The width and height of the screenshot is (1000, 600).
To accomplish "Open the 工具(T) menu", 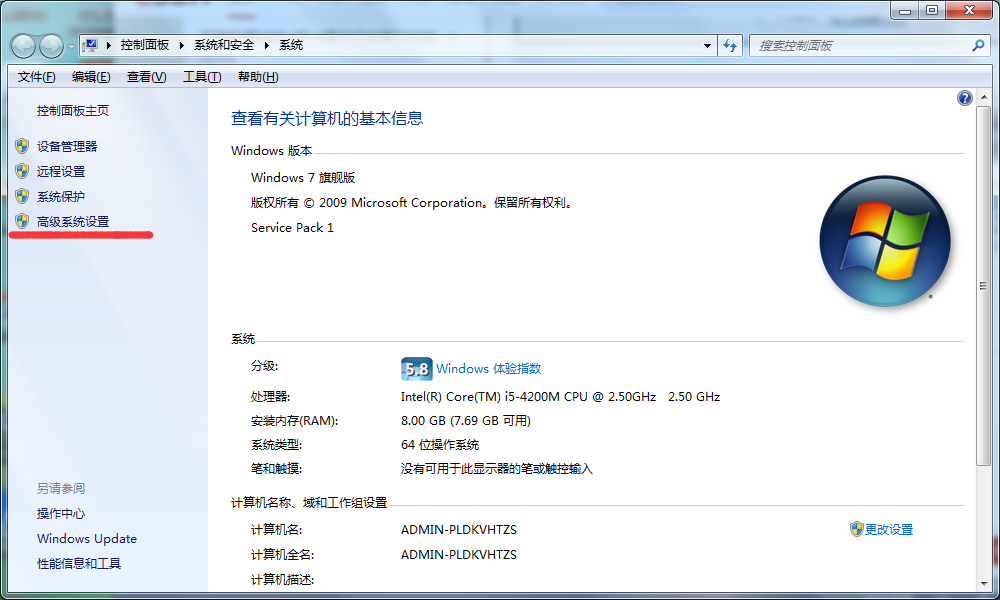I will click(202, 77).
